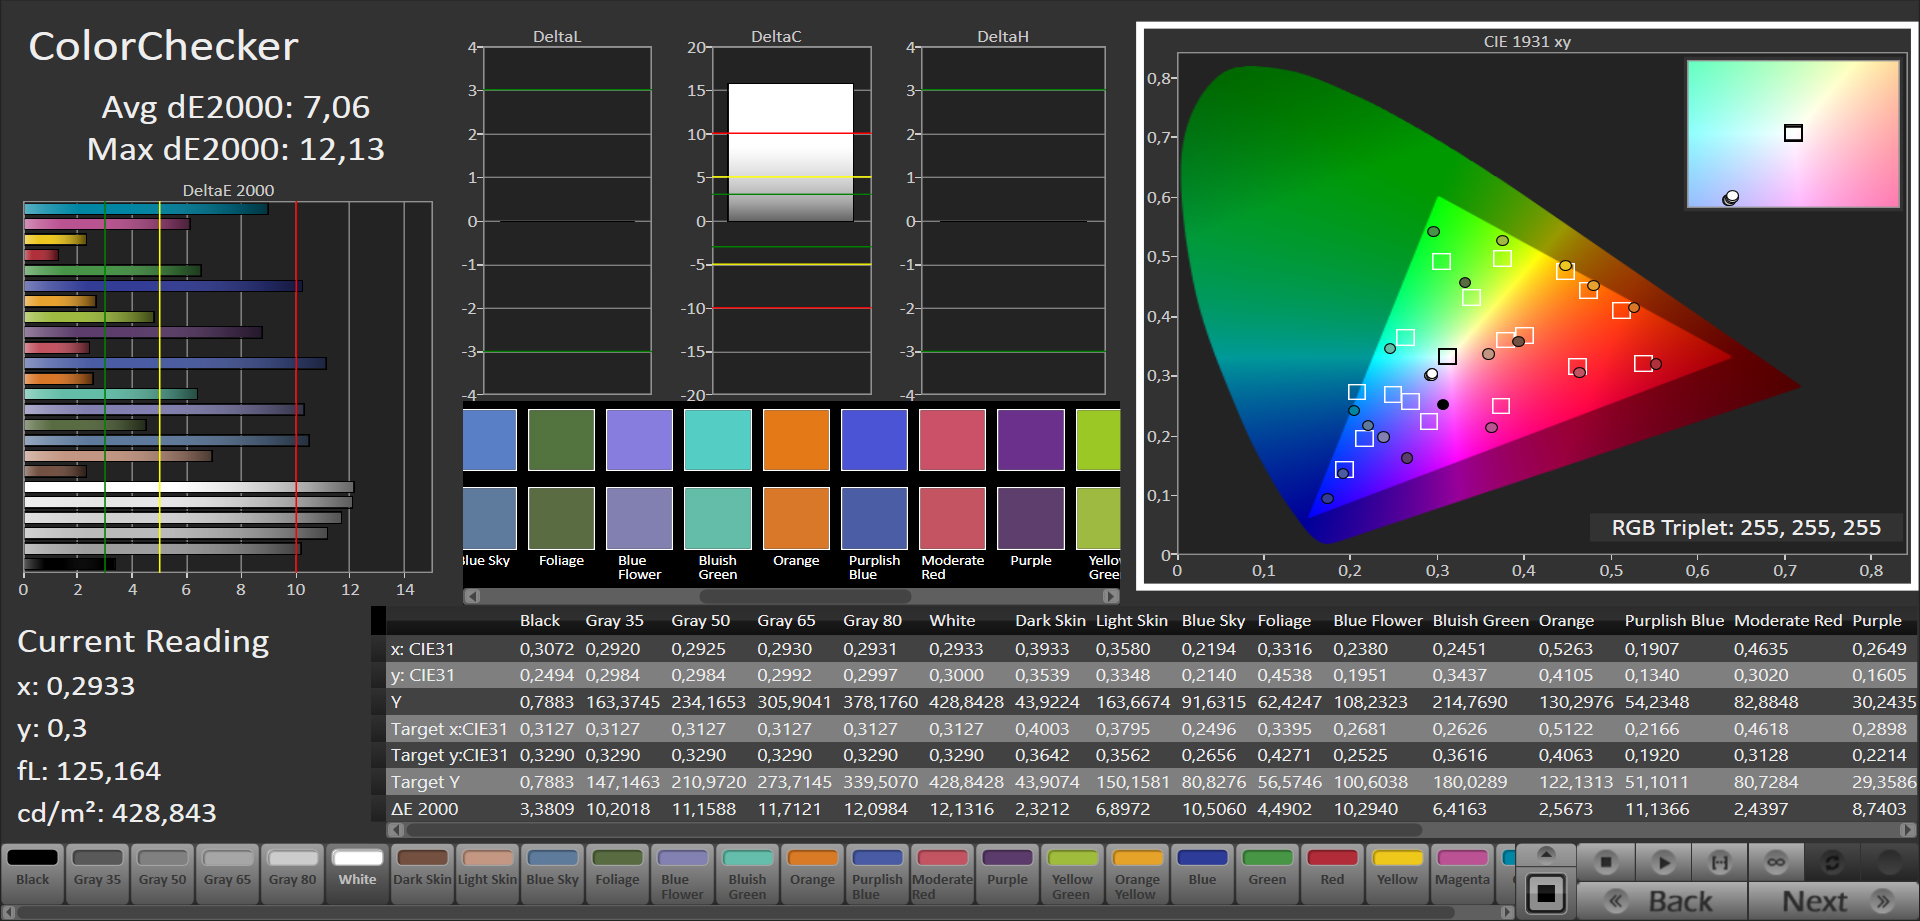Click the dimmed refresh arrows icon
The height and width of the screenshot is (921, 1920).
1832,862
